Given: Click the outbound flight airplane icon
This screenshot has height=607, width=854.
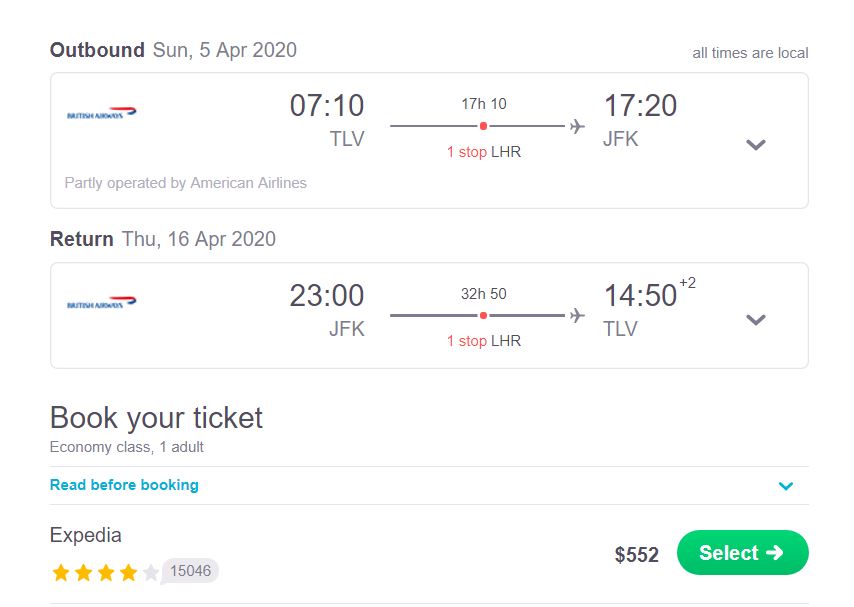Looking at the screenshot, I should [x=577, y=126].
